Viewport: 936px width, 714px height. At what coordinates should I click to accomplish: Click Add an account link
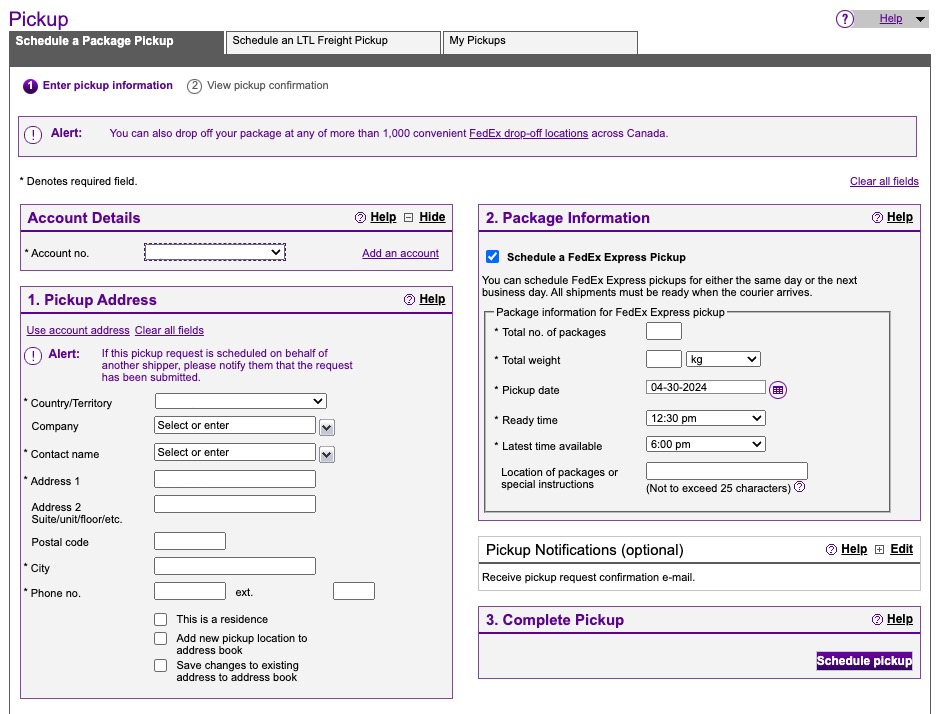(400, 253)
